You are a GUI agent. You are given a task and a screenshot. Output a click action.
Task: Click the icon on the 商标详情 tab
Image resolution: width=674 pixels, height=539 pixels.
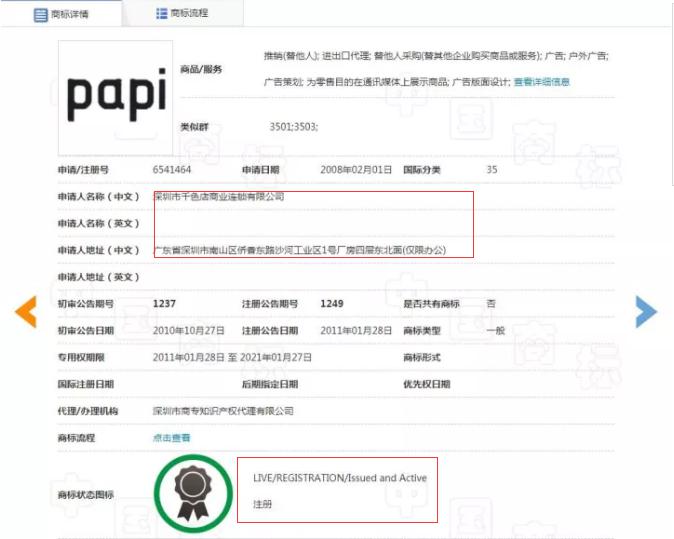[40, 15]
